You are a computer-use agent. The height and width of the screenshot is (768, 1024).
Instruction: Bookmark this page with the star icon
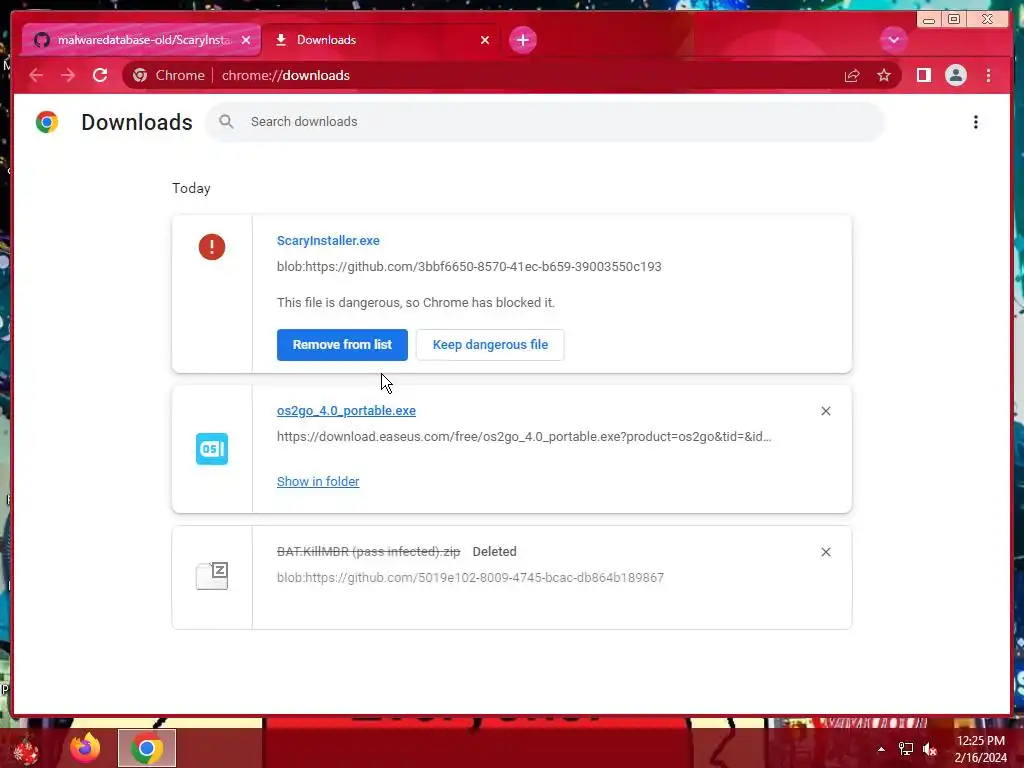(x=884, y=76)
